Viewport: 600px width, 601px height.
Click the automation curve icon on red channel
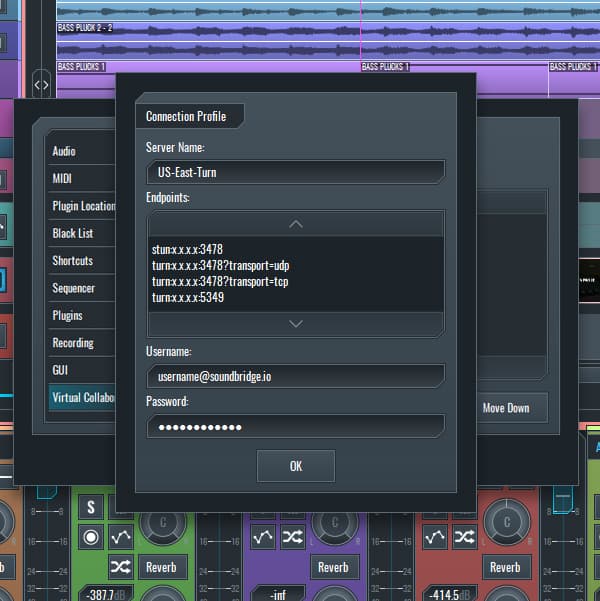tap(436, 537)
